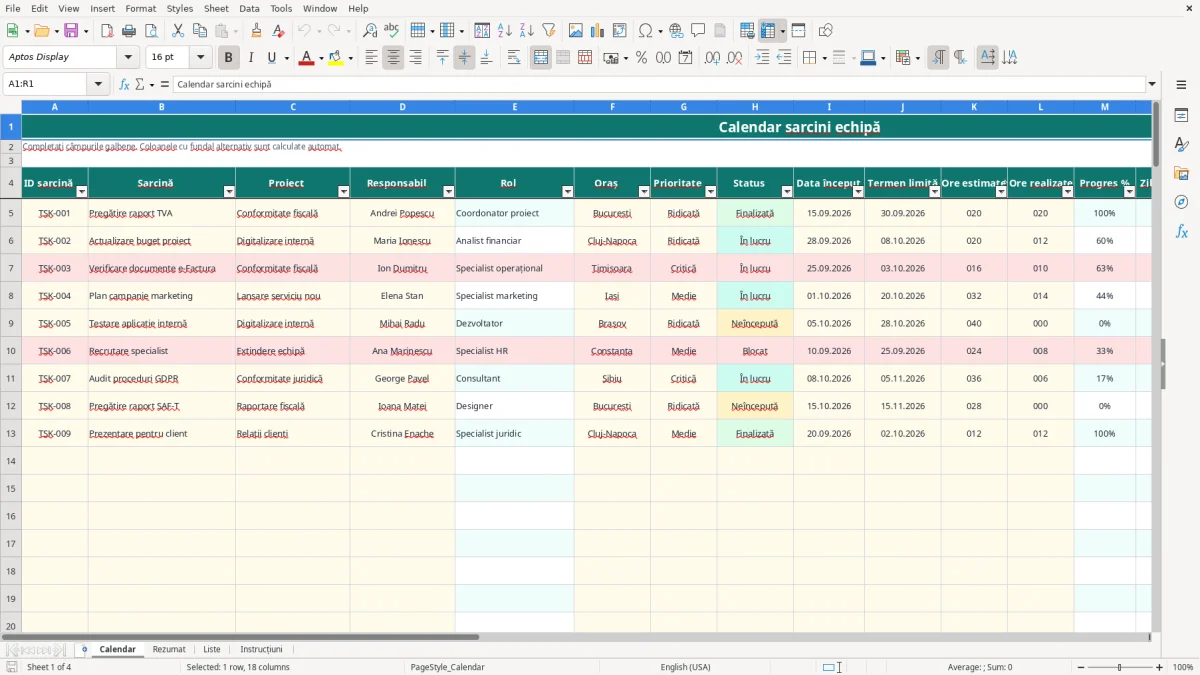Click the Save document icon
This screenshot has height=675, width=1200.
[71, 31]
